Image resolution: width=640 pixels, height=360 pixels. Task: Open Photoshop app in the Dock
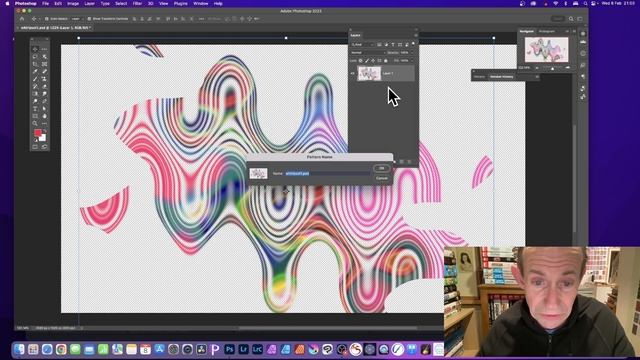click(229, 349)
